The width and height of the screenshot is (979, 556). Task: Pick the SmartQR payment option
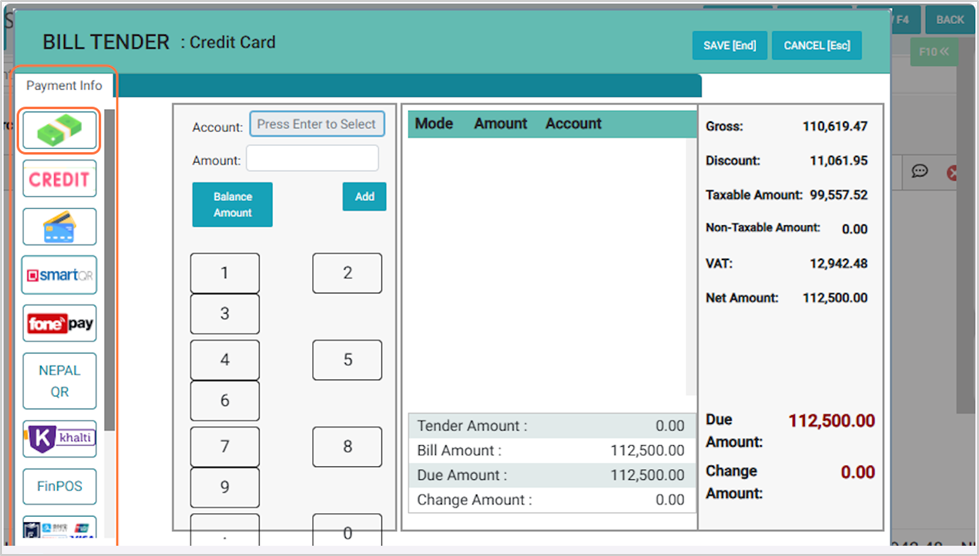[x=59, y=275]
